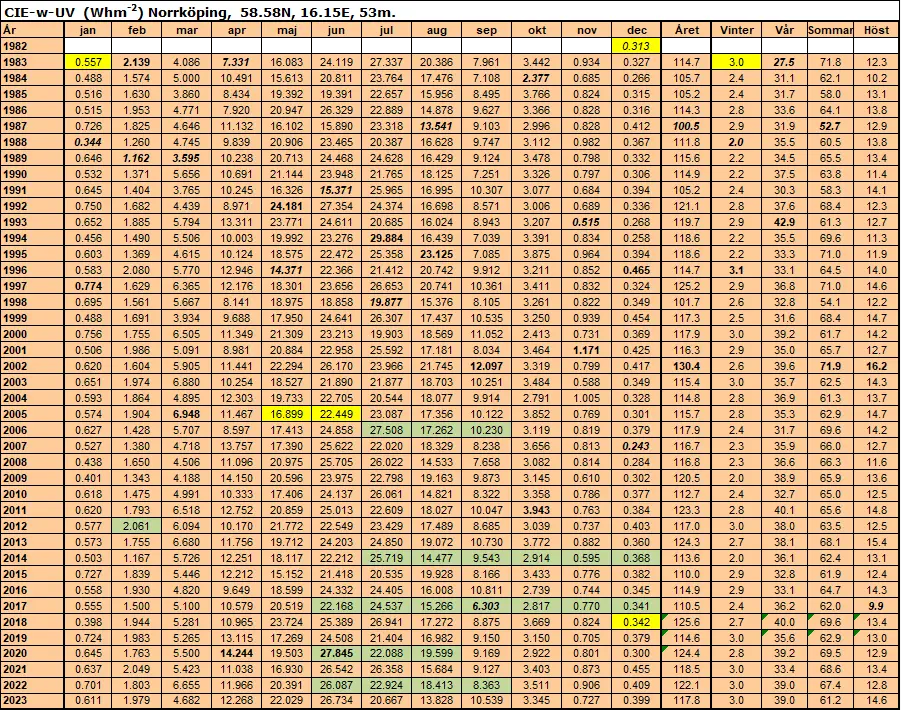The height and width of the screenshot is (711, 901).
Task: Select the yellow 0.342 cell in dec 2018
Action: 637,621
